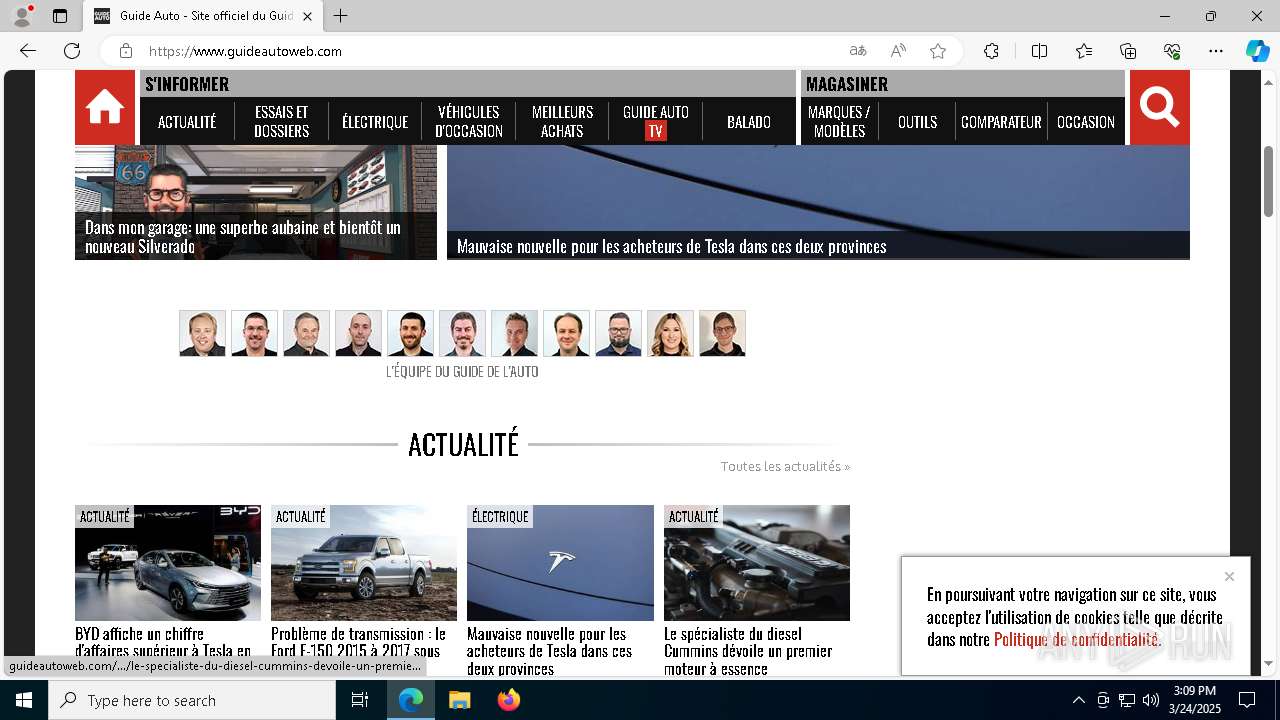Click the taskbar clock and date
Image resolution: width=1280 pixels, height=720 pixels.
click(x=1195, y=700)
